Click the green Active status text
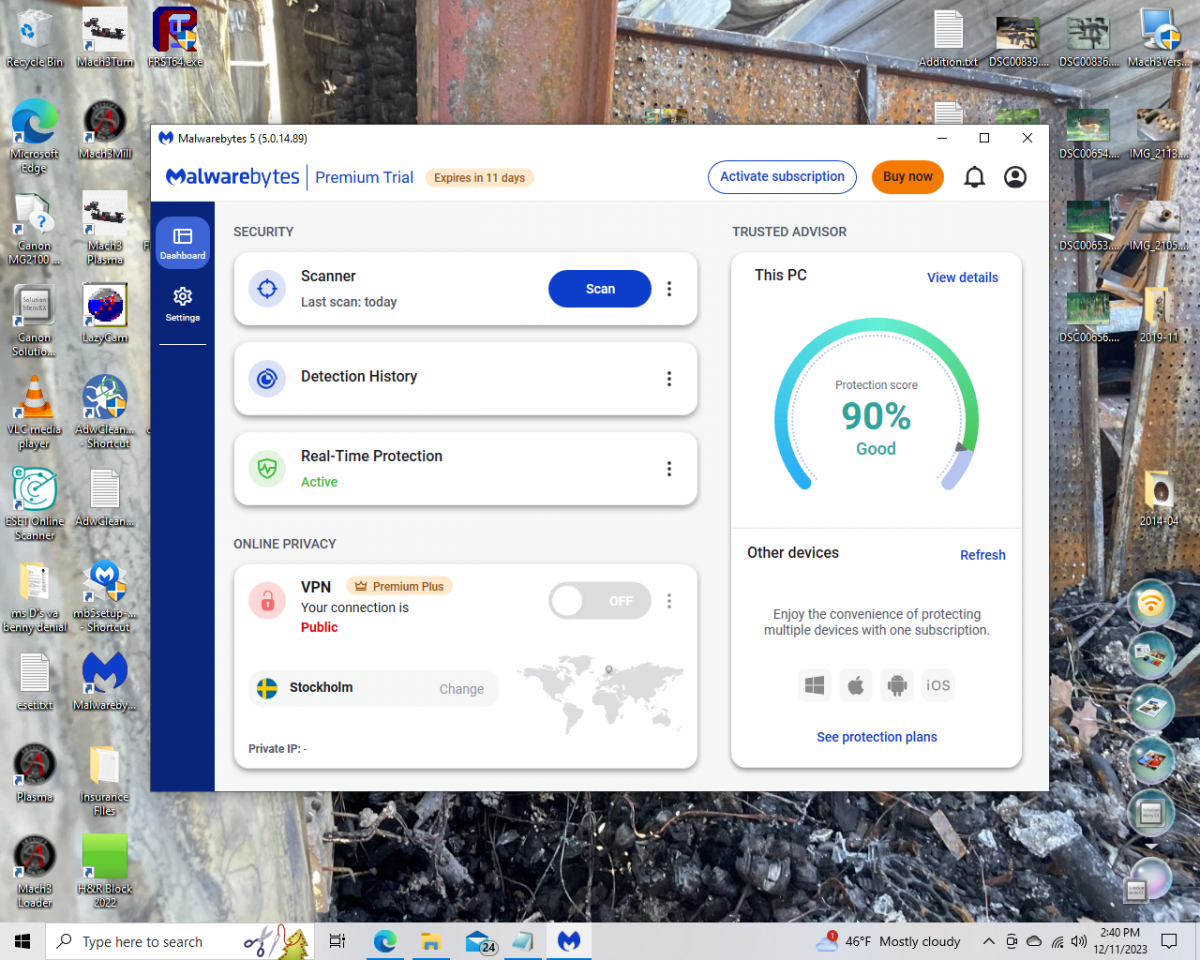 [319, 482]
